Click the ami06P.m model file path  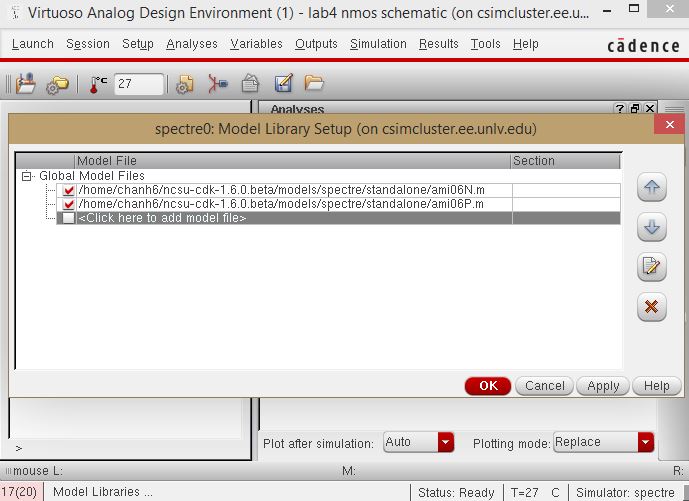point(281,204)
